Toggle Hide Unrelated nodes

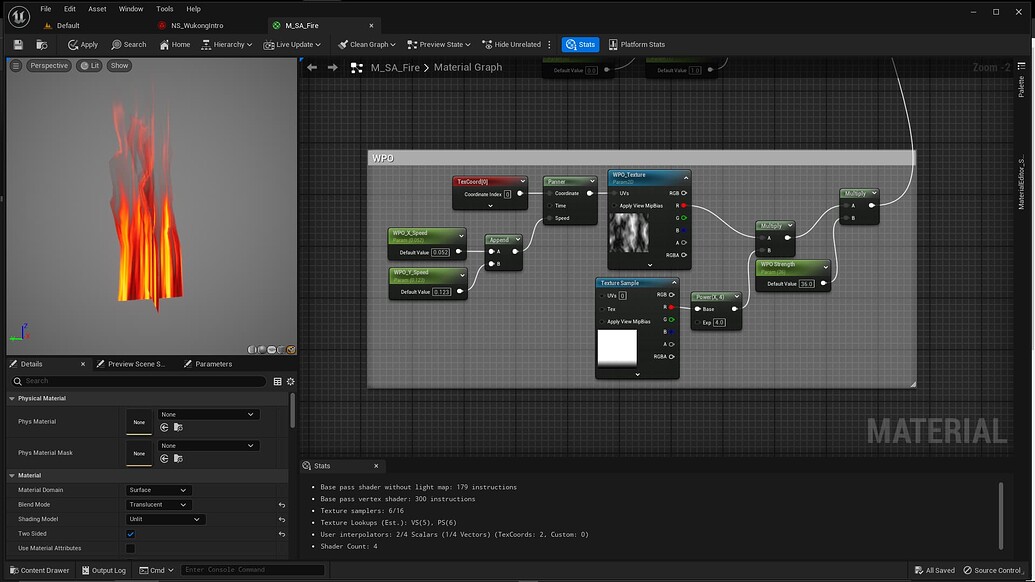coord(512,44)
